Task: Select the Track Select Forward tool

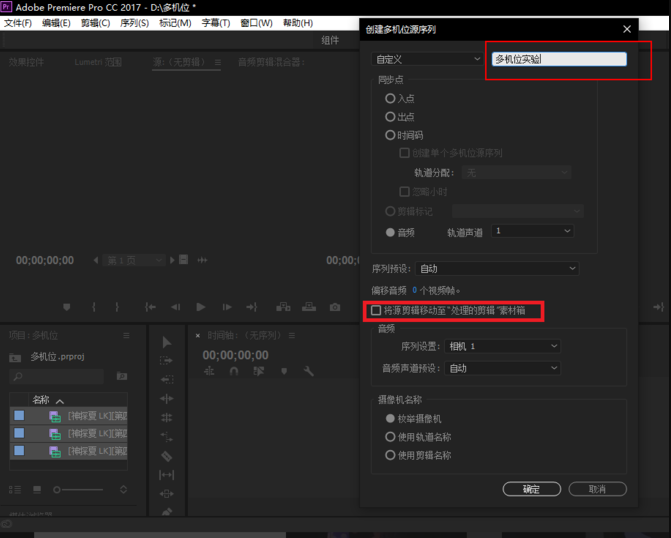Action: [x=166, y=360]
